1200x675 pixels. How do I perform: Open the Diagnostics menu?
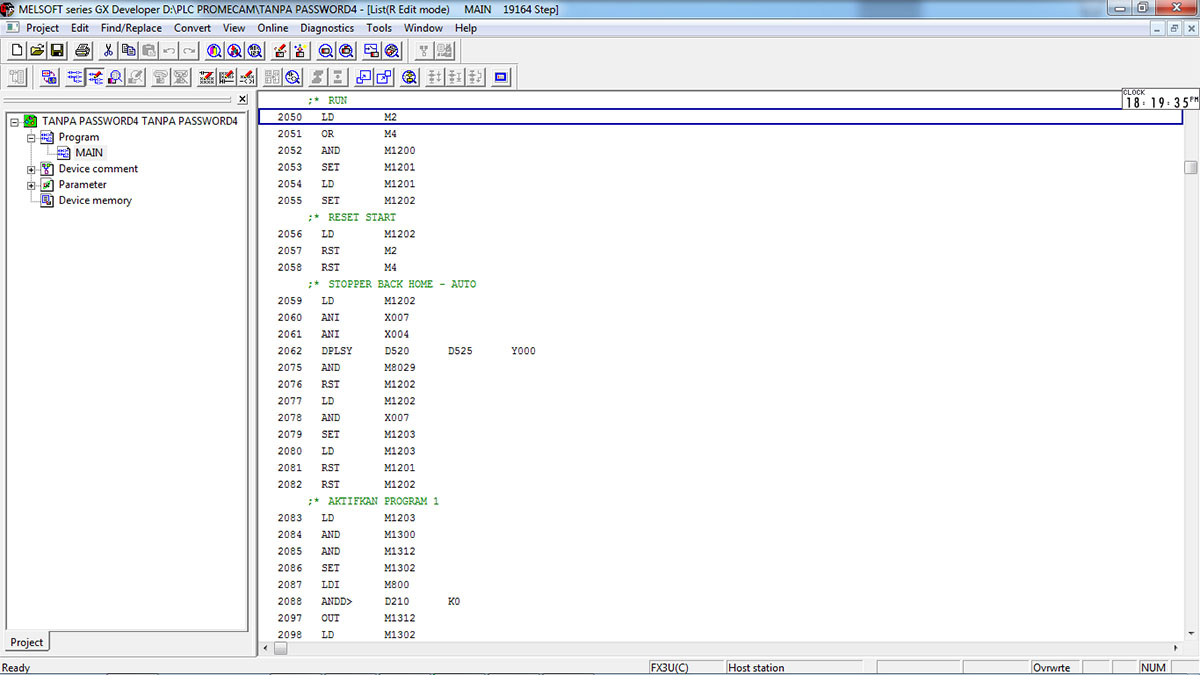click(327, 28)
